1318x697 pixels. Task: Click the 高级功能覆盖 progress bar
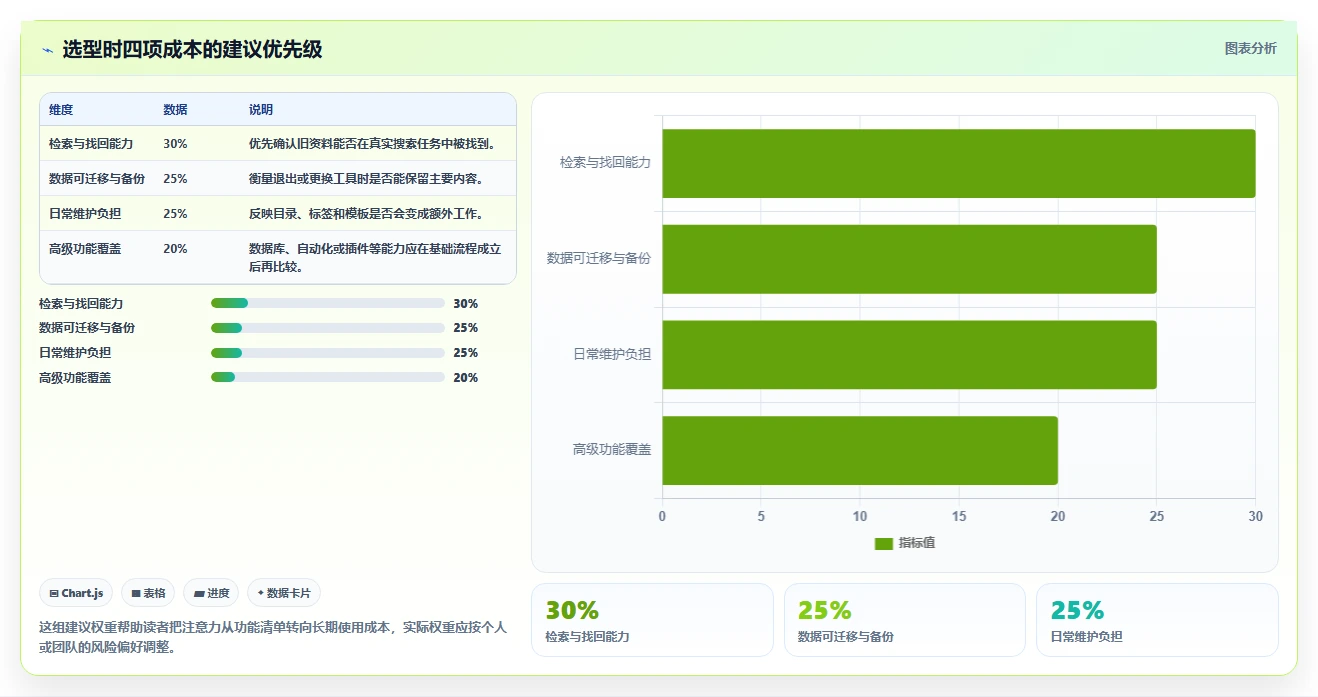(327, 377)
